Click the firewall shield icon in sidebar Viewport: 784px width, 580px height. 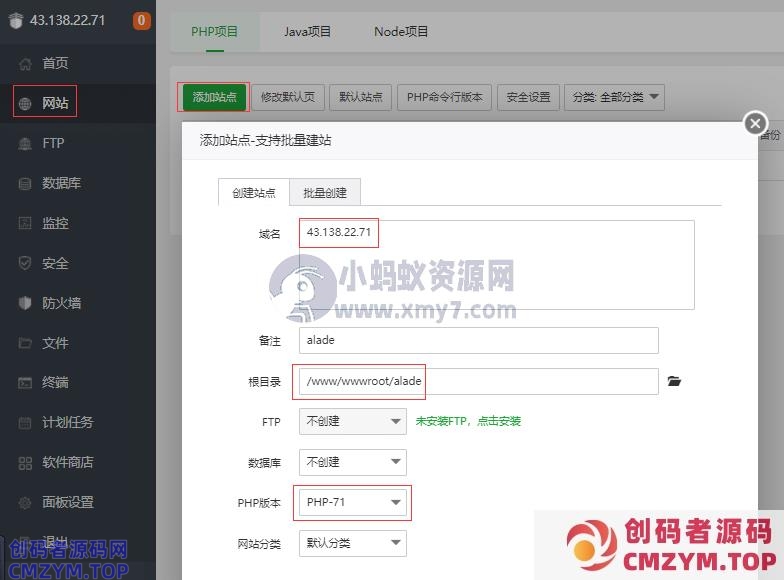[25, 303]
